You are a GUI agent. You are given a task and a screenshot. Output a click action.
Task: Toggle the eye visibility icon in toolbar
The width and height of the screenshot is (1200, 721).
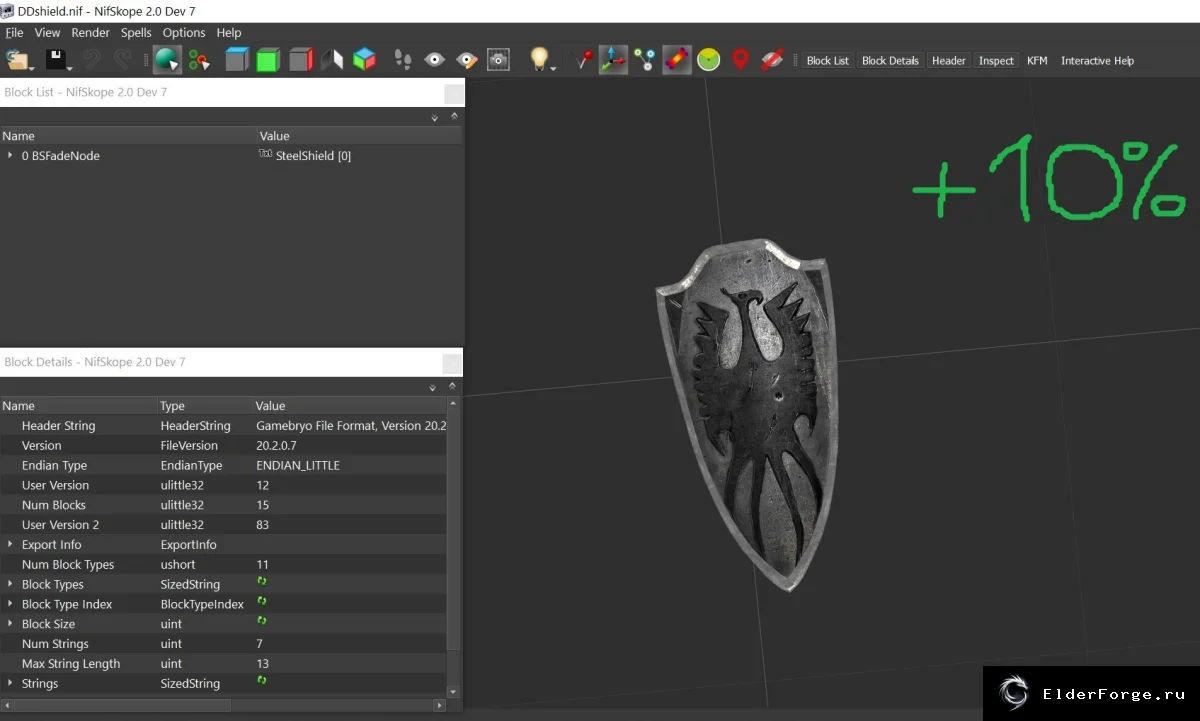(434, 60)
